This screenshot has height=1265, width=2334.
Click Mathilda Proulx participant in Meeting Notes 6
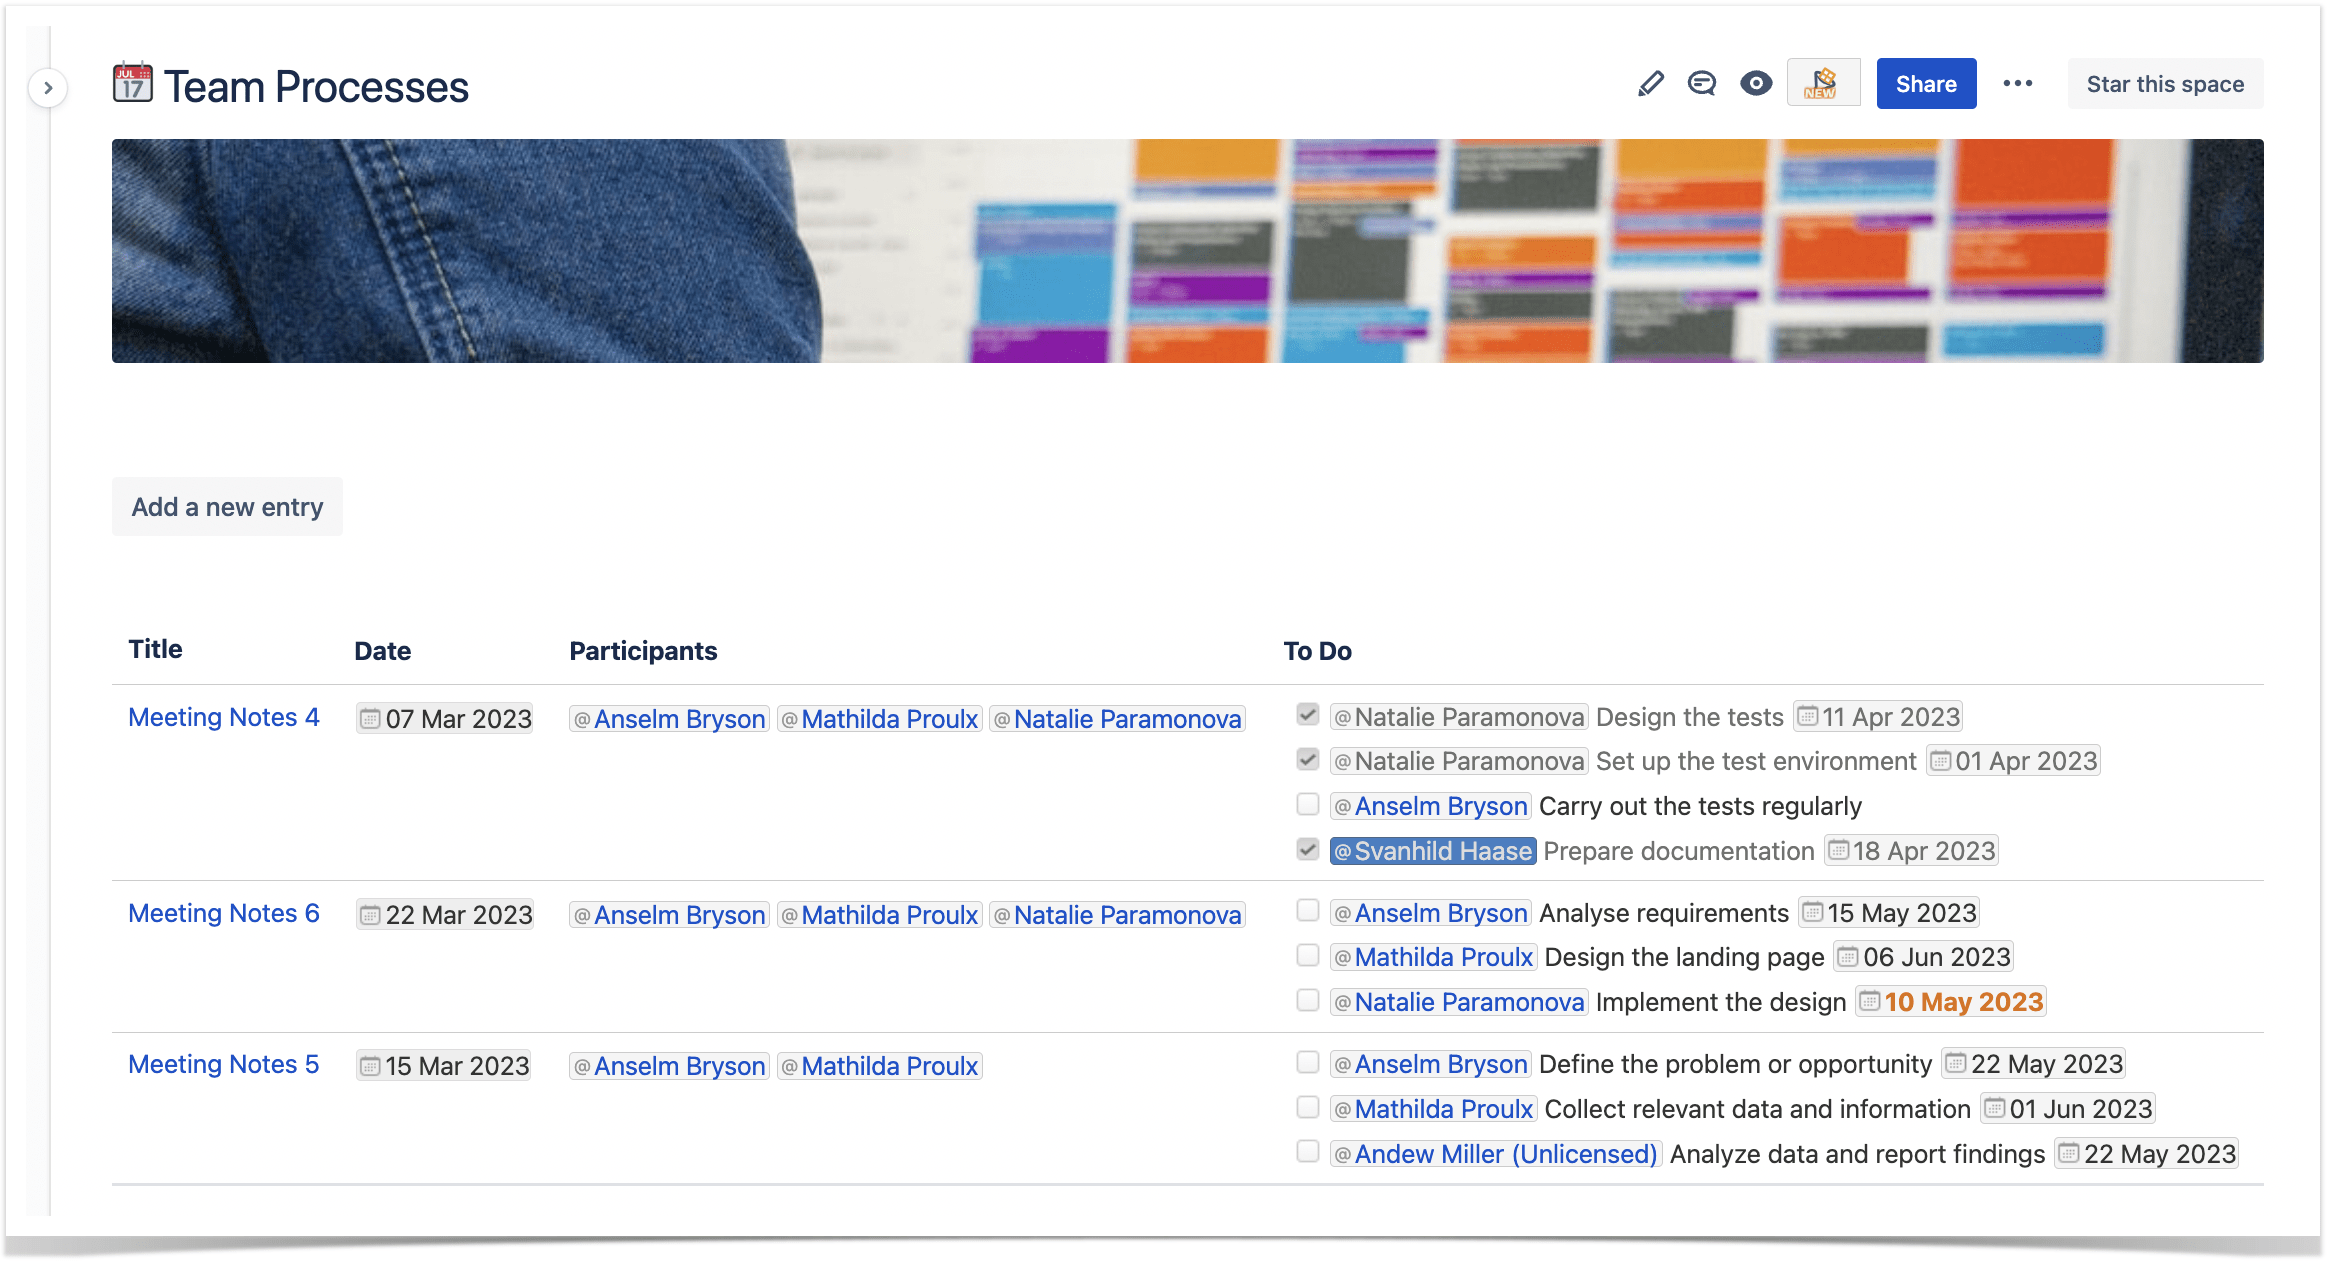pos(880,915)
